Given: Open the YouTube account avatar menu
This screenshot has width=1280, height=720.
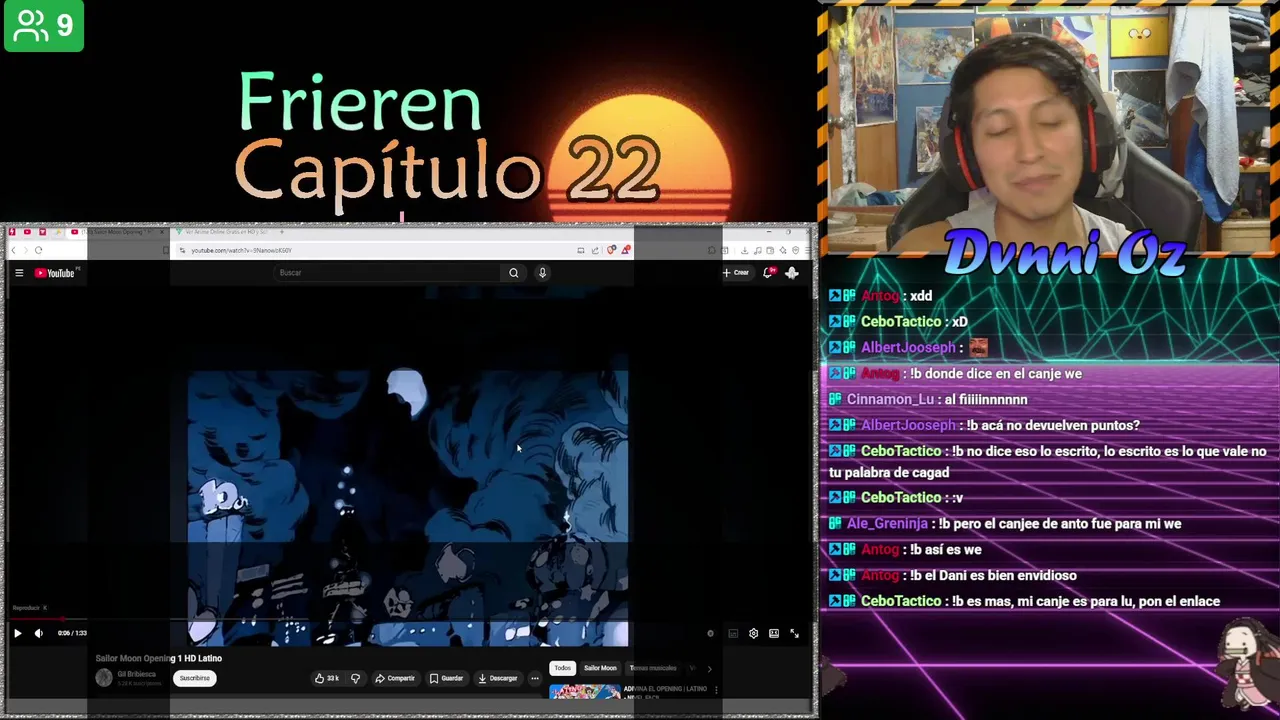Looking at the screenshot, I should coord(791,272).
